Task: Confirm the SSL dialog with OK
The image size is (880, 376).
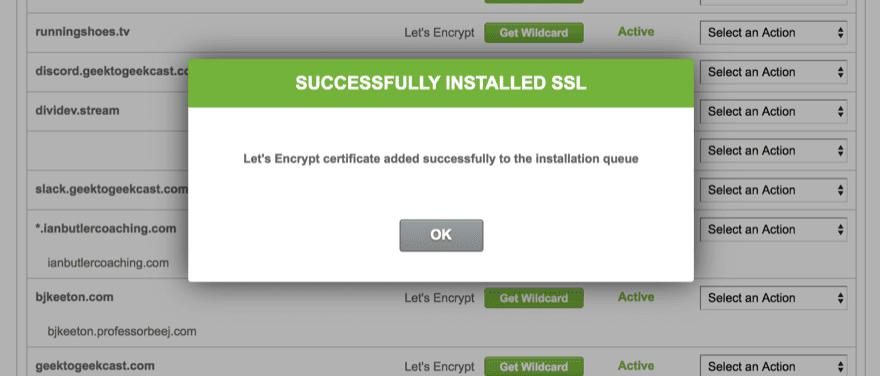Action: (441, 235)
